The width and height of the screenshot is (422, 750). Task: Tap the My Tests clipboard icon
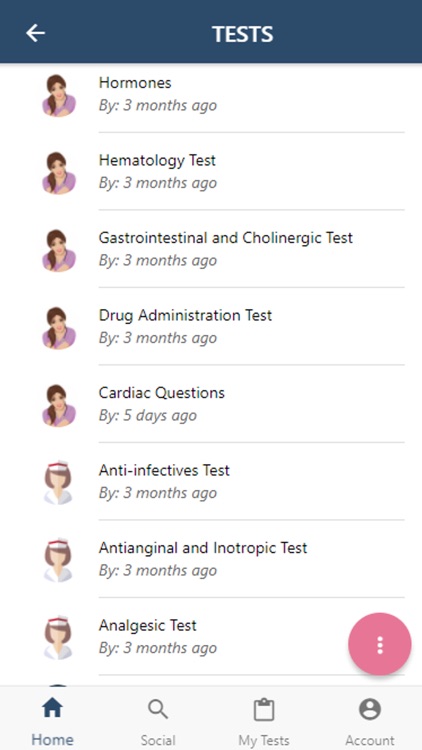264,709
